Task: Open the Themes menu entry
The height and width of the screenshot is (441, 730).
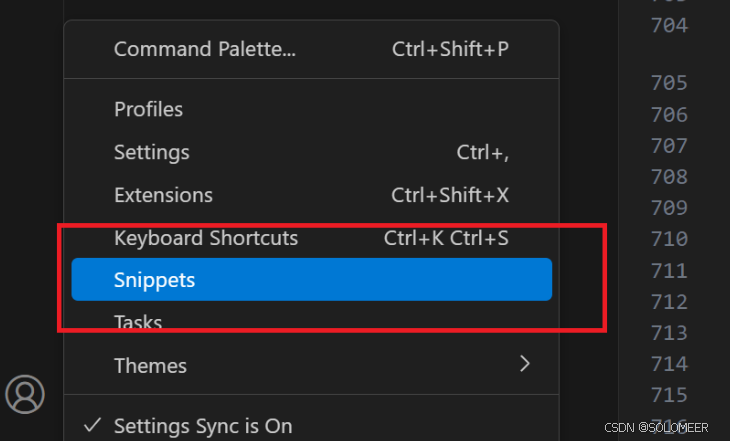Action: 150,365
